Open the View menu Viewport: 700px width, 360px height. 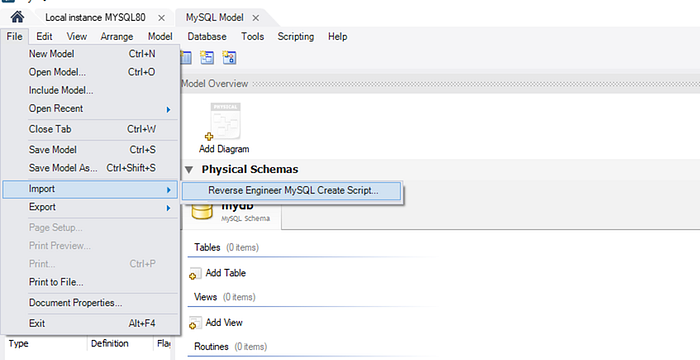point(77,37)
